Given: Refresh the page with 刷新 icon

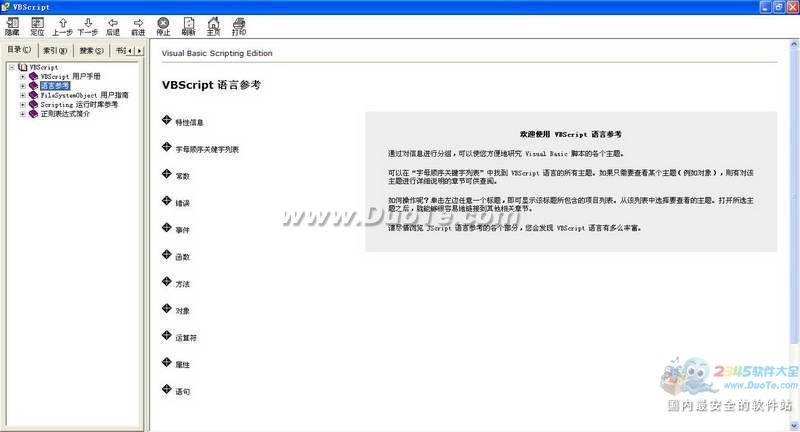Looking at the screenshot, I should [x=189, y=26].
